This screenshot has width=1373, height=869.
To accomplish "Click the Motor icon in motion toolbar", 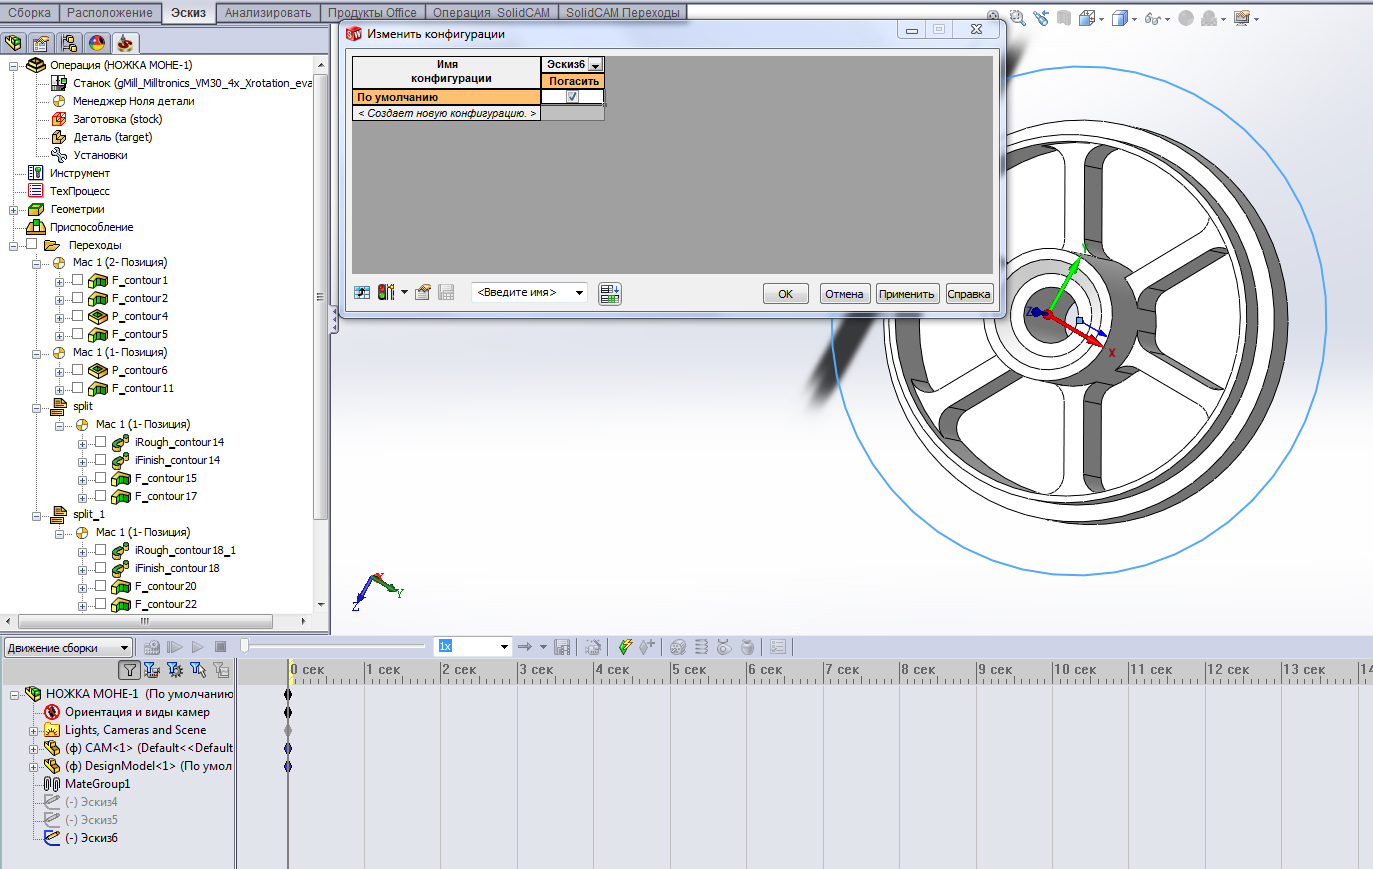I will pos(678,647).
